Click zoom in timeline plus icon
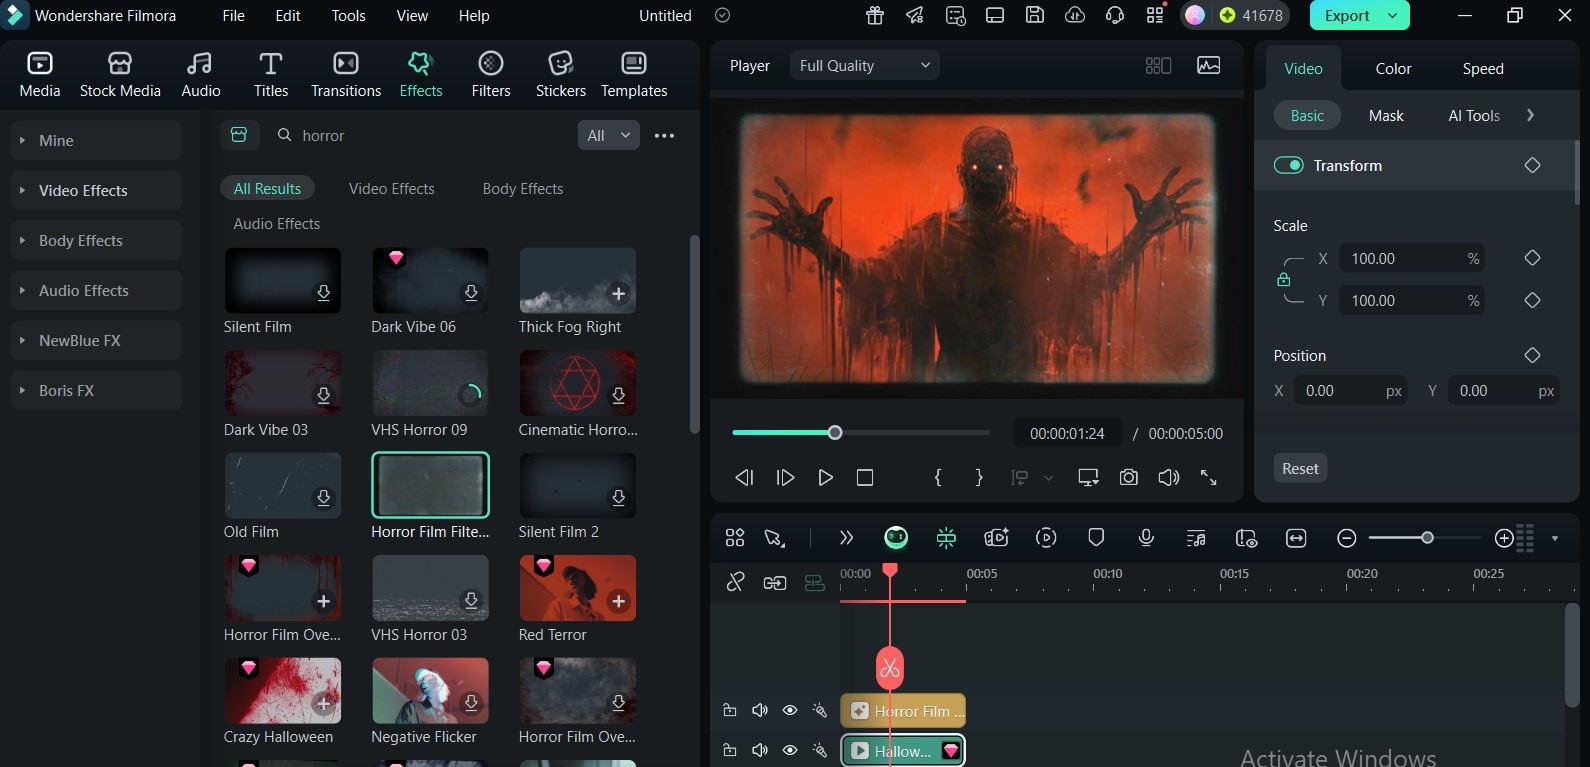Viewport: 1590px width, 767px height. [1504, 539]
